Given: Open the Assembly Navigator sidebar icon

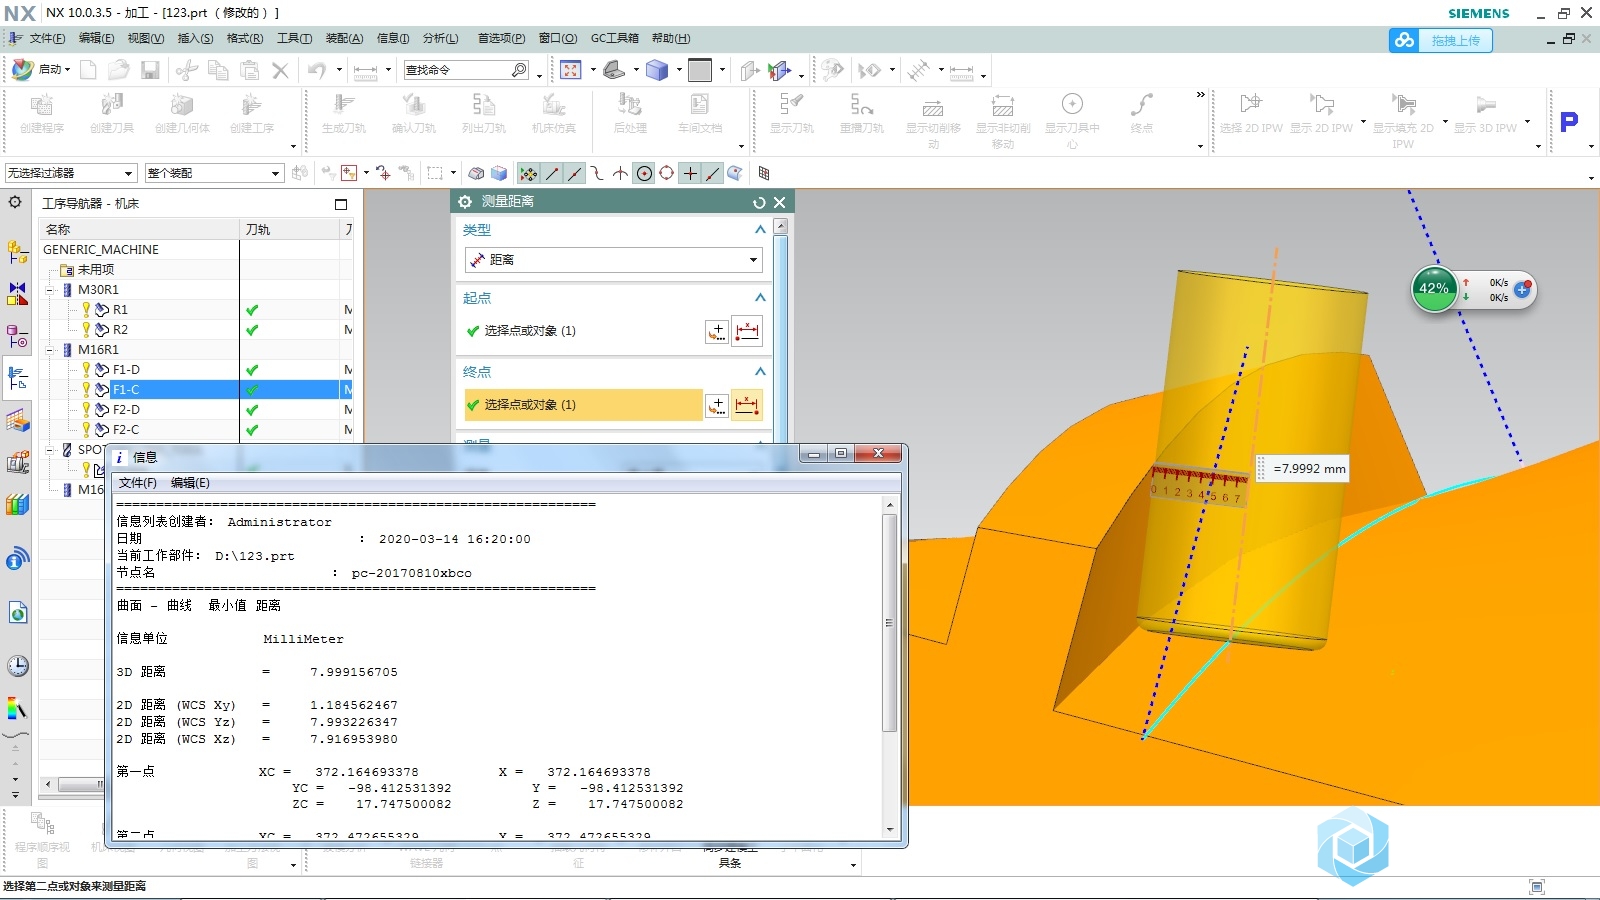Looking at the screenshot, I should tap(17, 252).
